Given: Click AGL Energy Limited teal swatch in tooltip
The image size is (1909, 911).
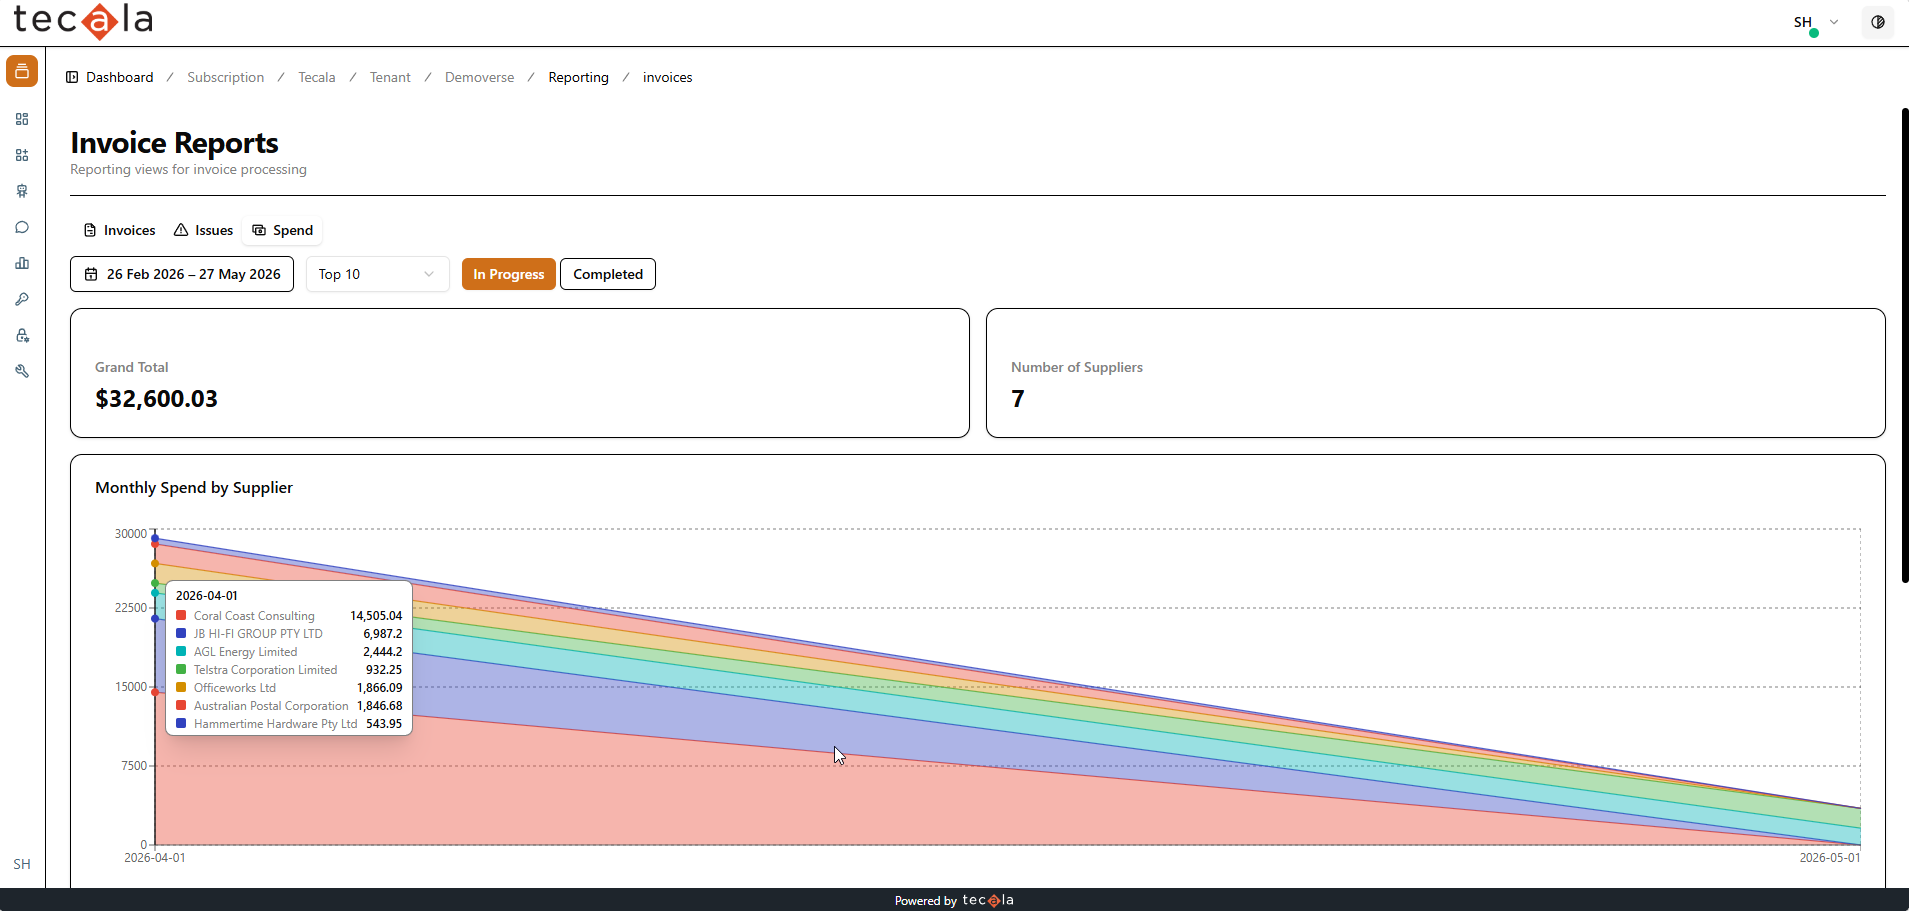Looking at the screenshot, I should 181,652.
